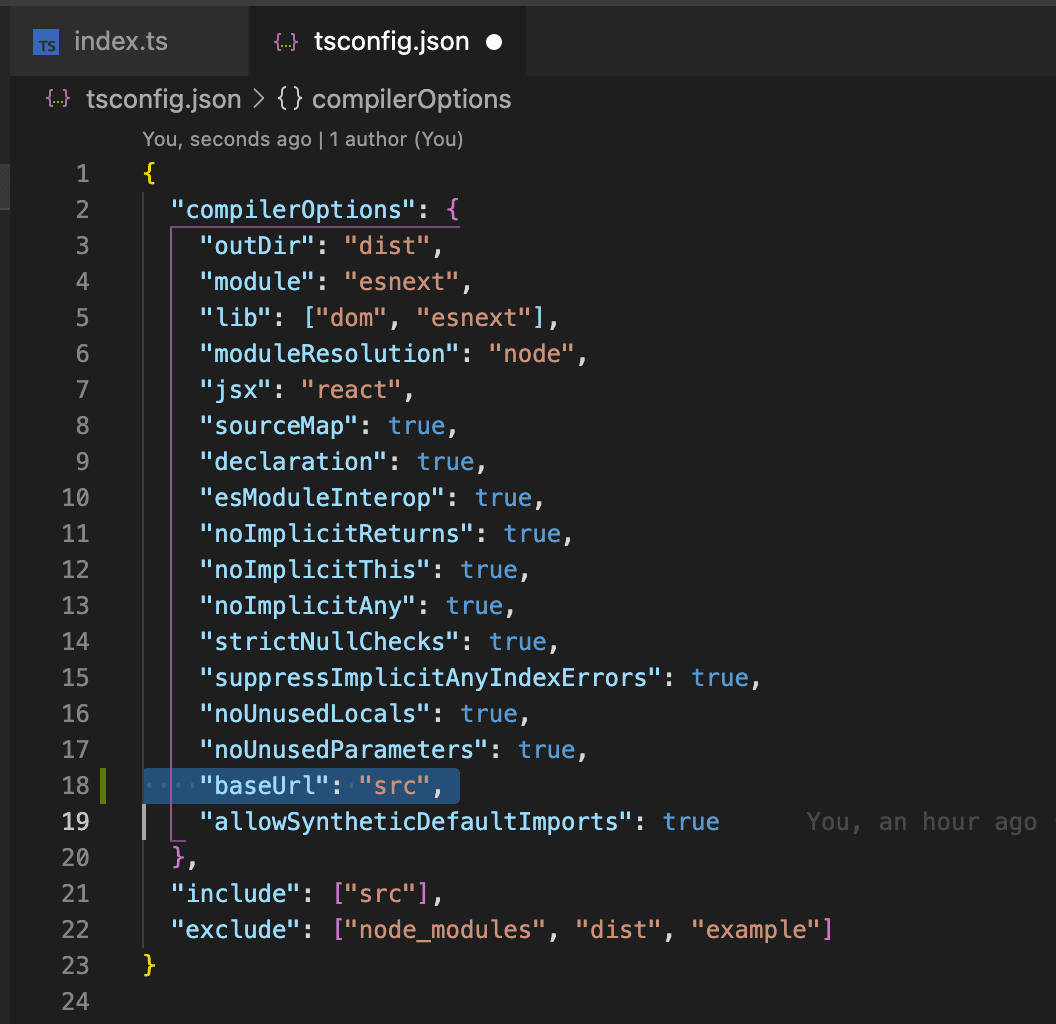Click the JSON braces icon on tsconfig.json tab
This screenshot has width=1056, height=1024.
pyautogui.click(x=286, y=43)
